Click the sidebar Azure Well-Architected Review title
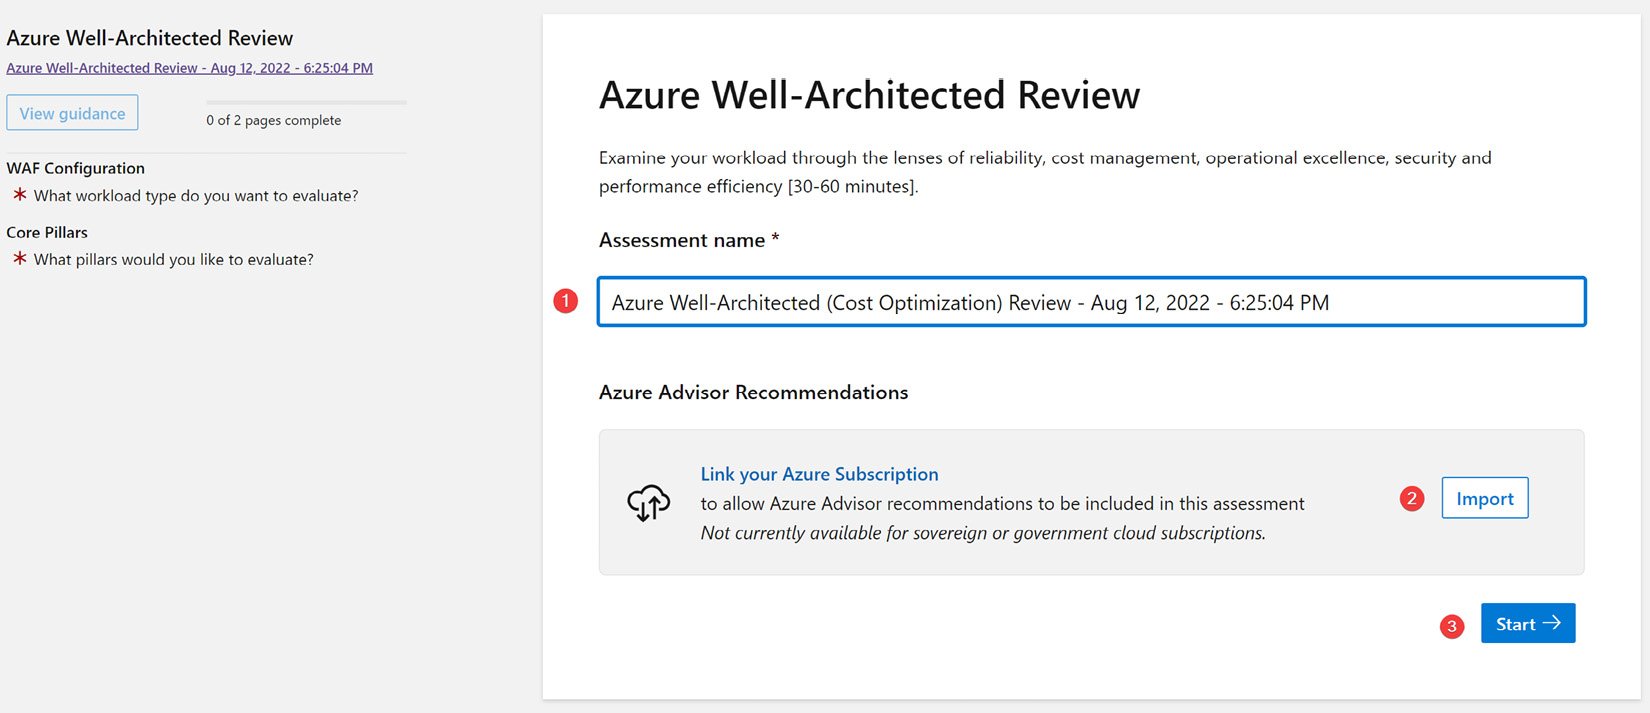 pos(149,38)
